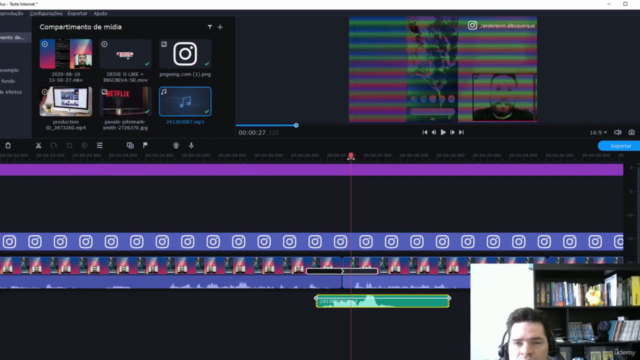
Task: Click the red playhead marker on ruler
Action: point(351,156)
